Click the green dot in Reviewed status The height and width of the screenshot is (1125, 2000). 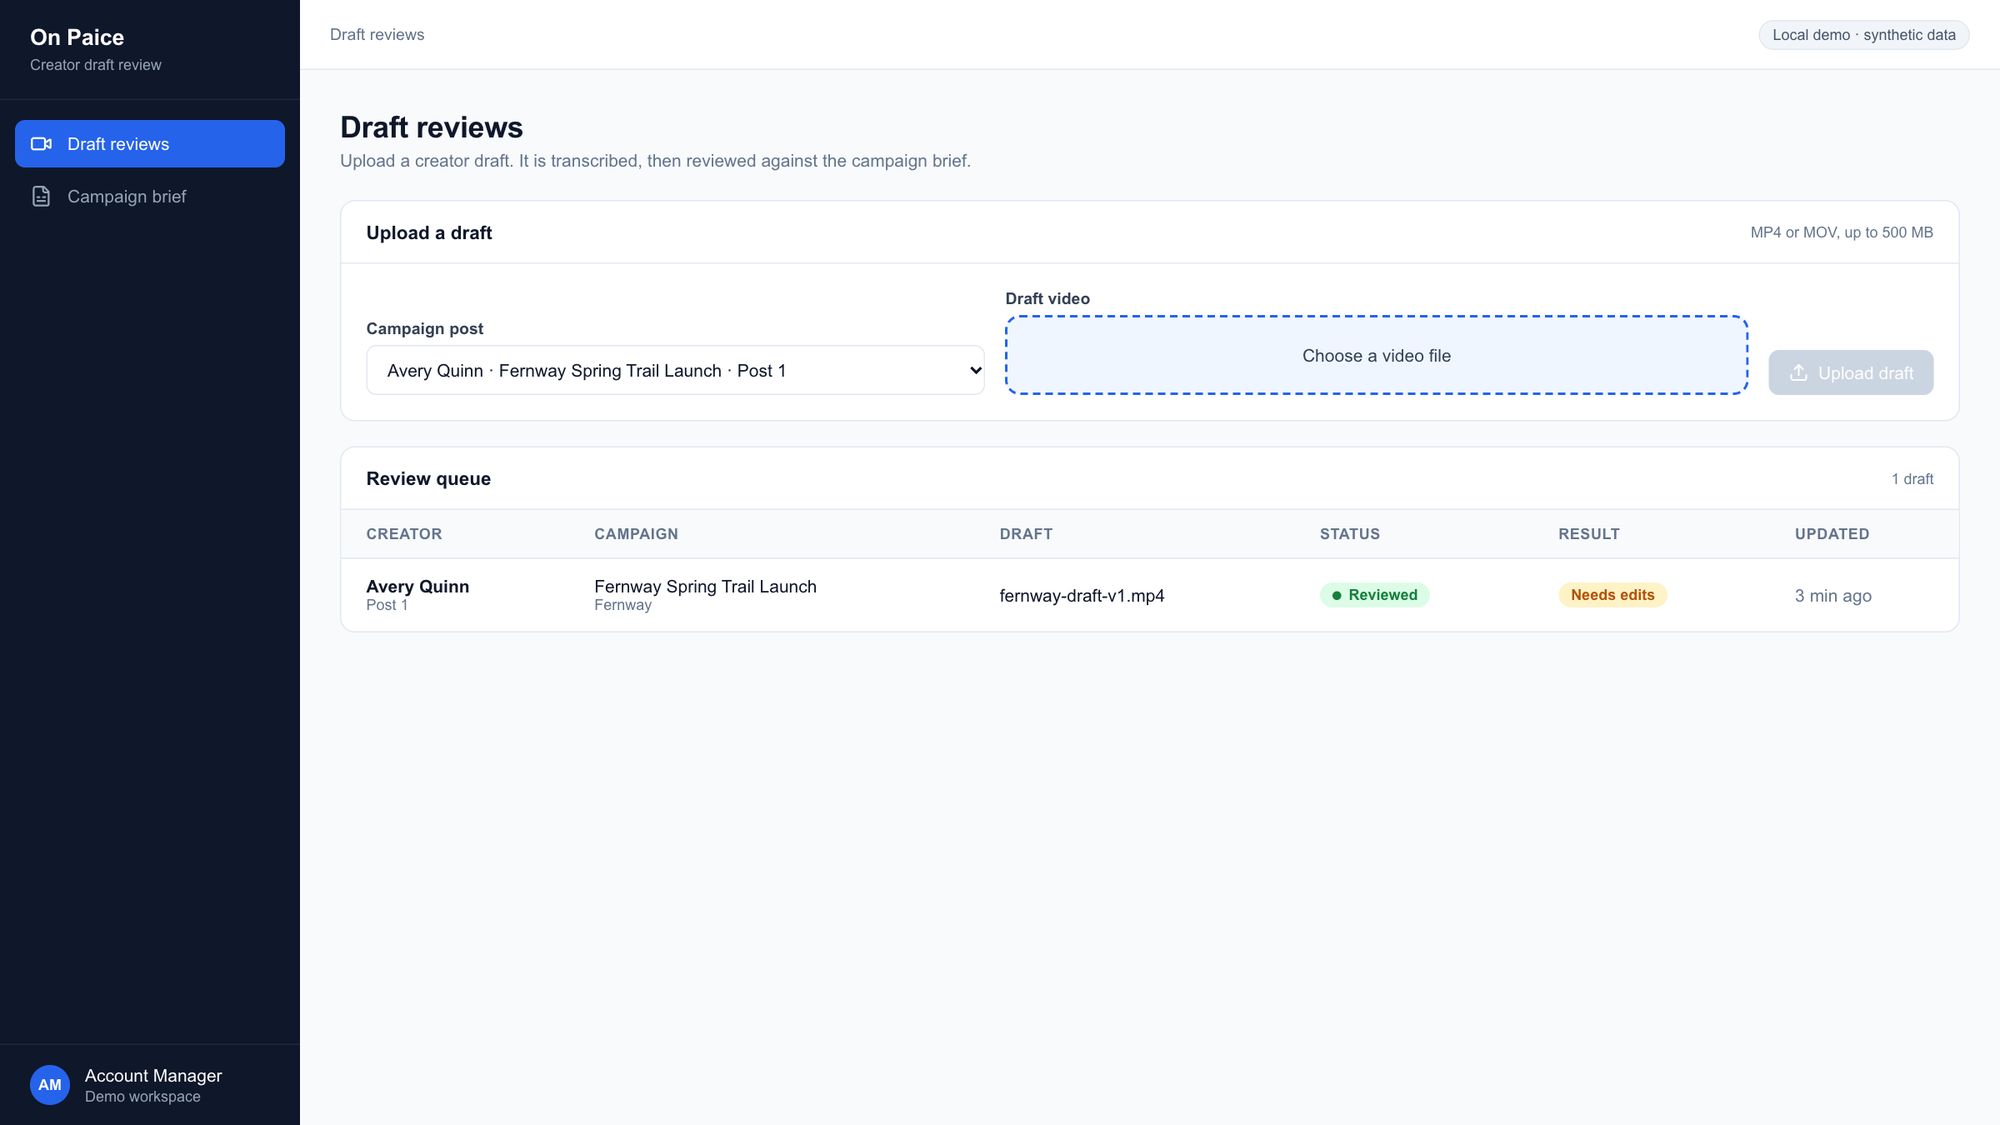[1336, 596]
